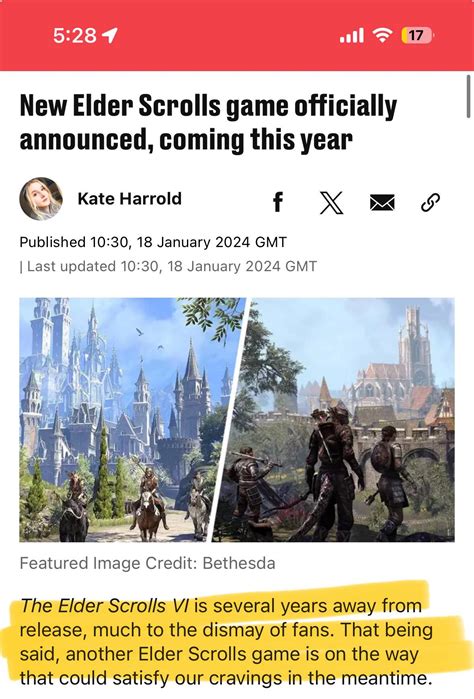The image size is (474, 699).
Task: Share the article on Facebook
Action: (x=278, y=202)
